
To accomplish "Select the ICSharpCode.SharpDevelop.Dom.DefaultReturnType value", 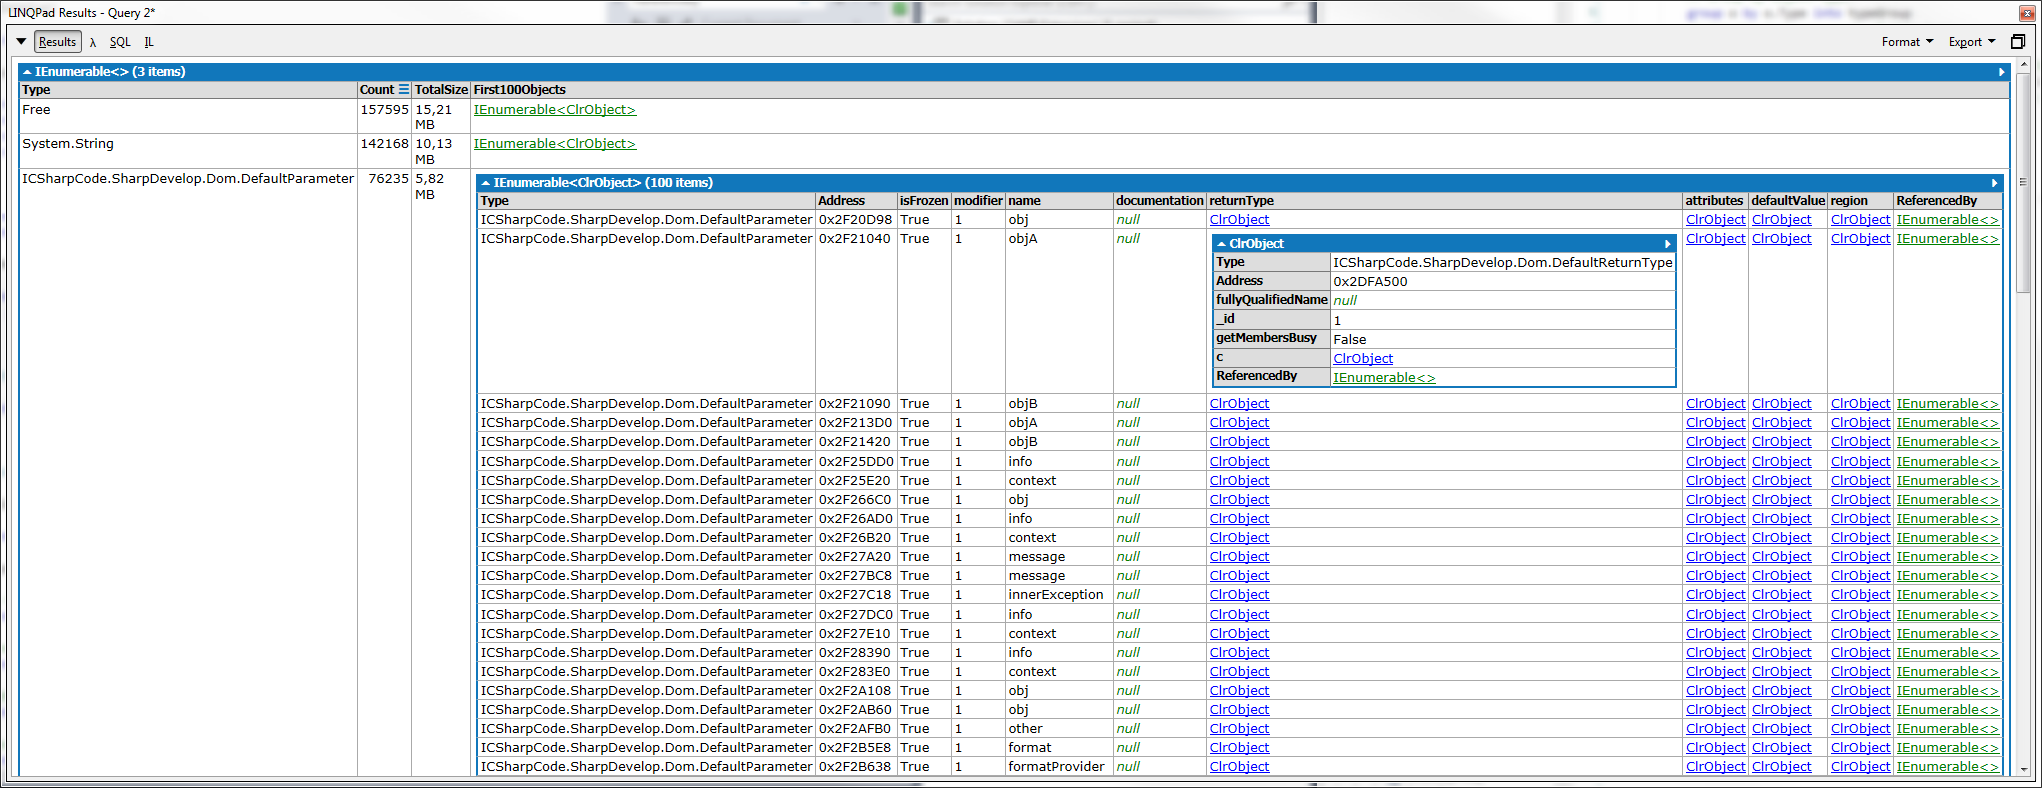I will [x=1502, y=263].
